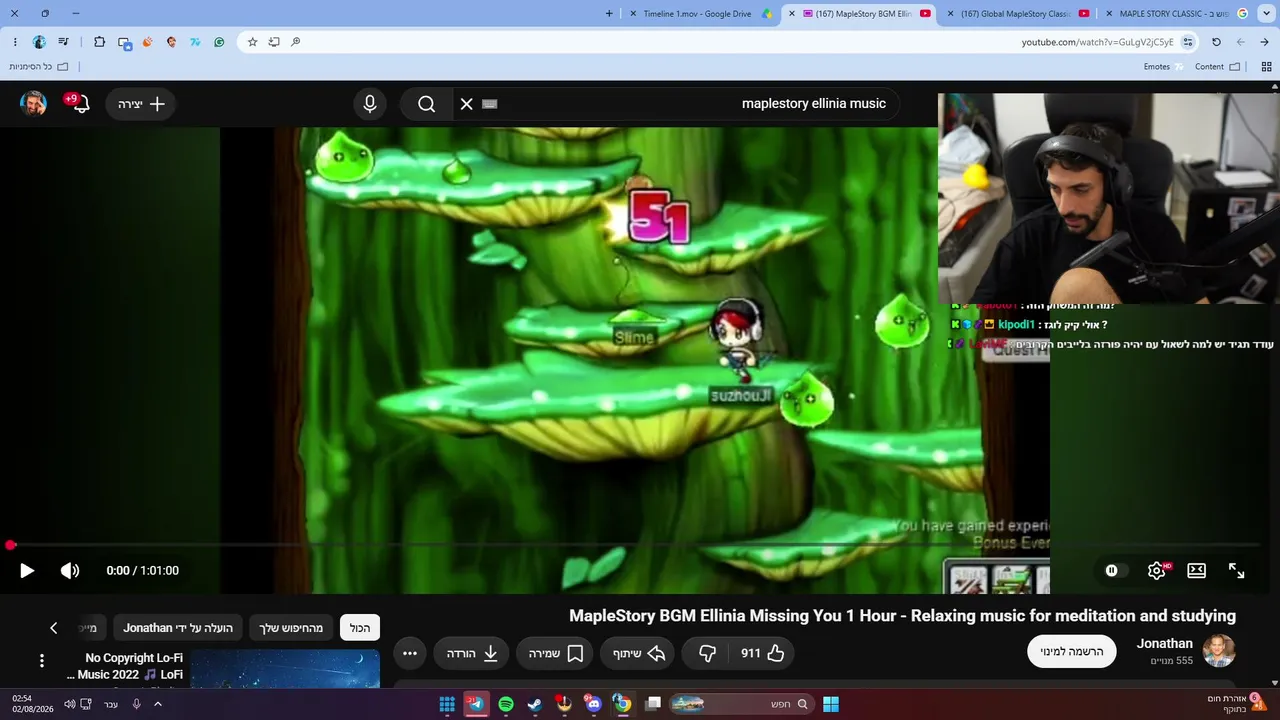Expand the tab search dropdown
1280x720 pixels.
tap(1265, 14)
